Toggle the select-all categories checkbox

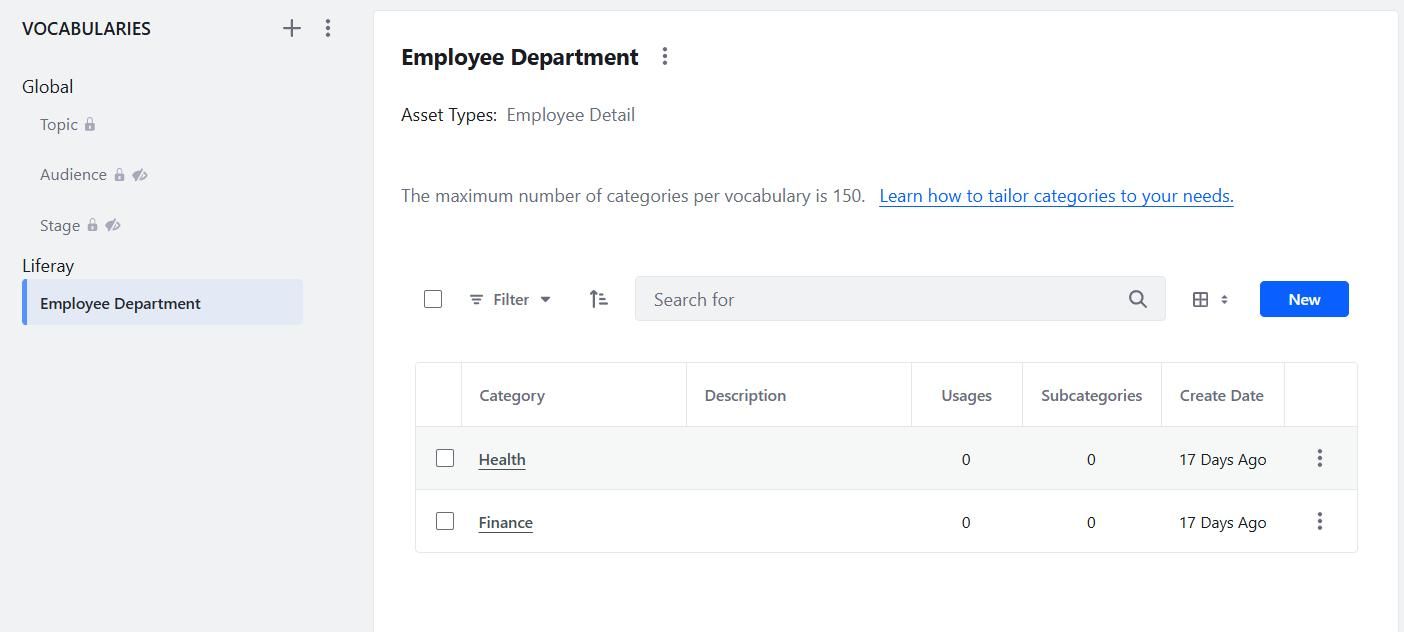point(433,299)
